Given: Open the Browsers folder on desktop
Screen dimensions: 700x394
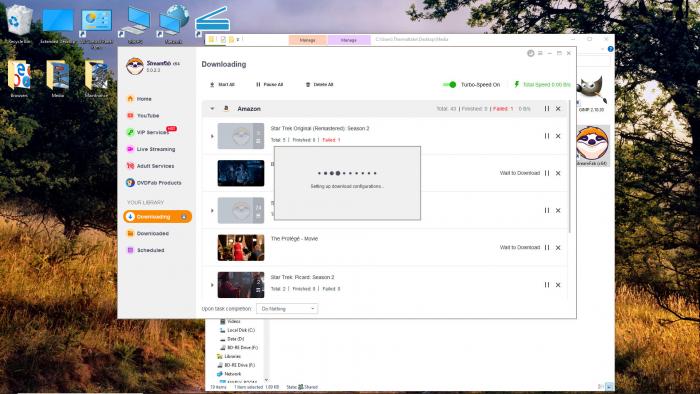Looking at the screenshot, I should [19, 79].
